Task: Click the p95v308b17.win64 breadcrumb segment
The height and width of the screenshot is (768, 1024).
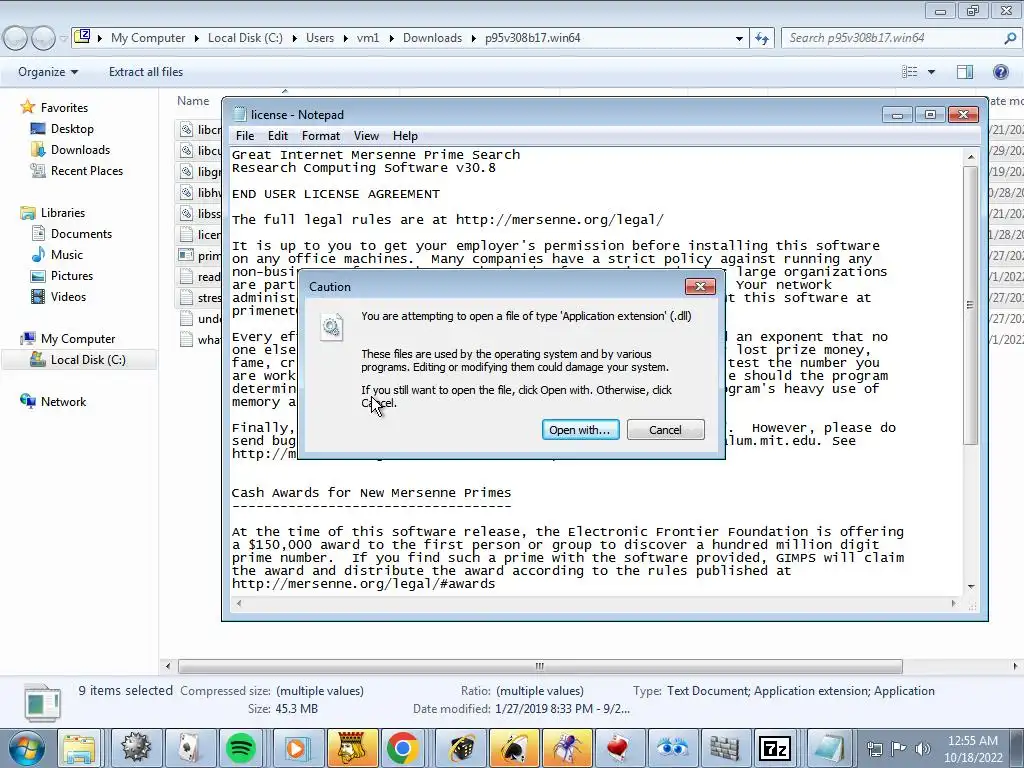Action: pyautogui.click(x=532, y=38)
